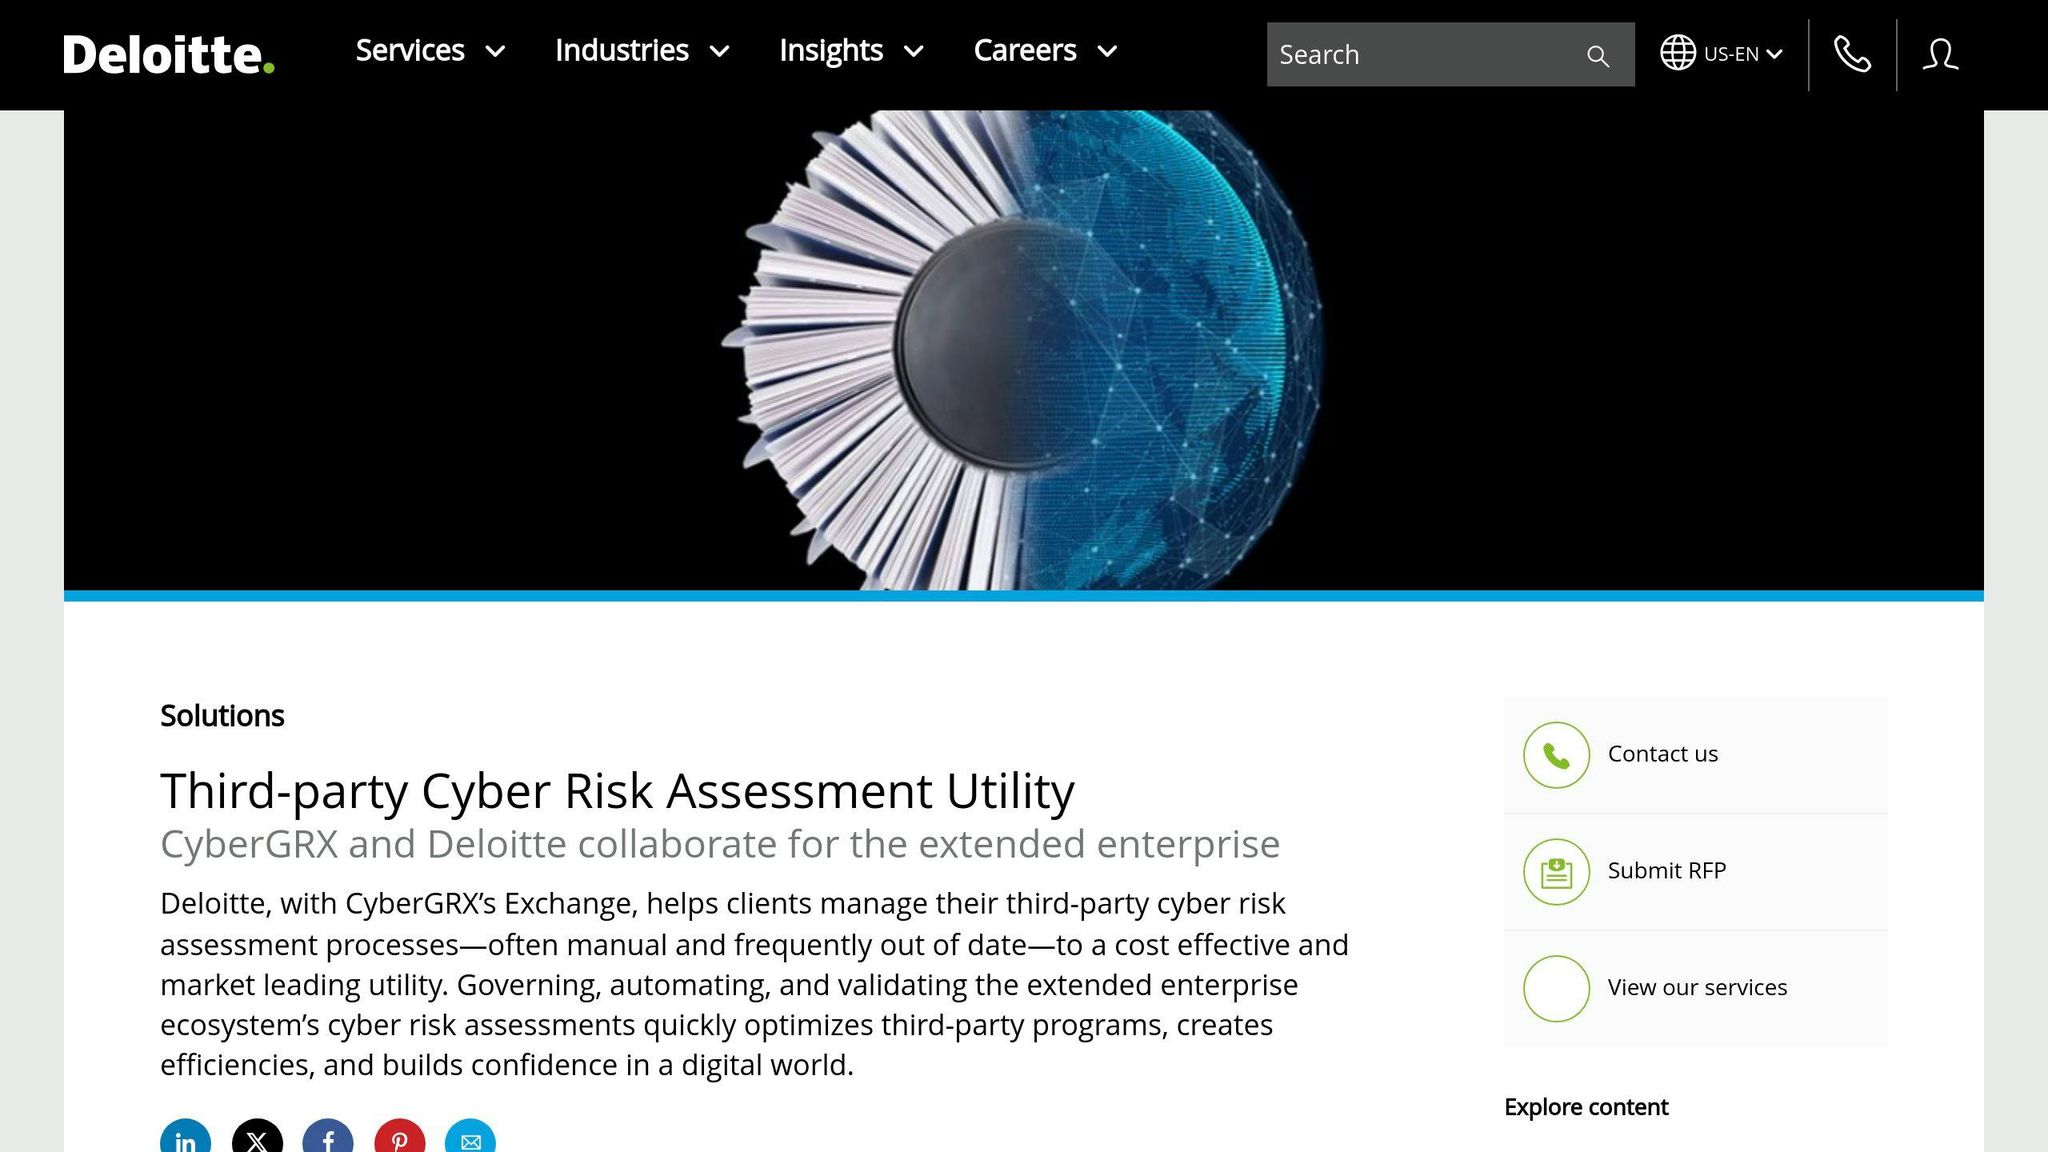
Task: Click the green Contact us phone icon
Action: pyautogui.click(x=1556, y=755)
